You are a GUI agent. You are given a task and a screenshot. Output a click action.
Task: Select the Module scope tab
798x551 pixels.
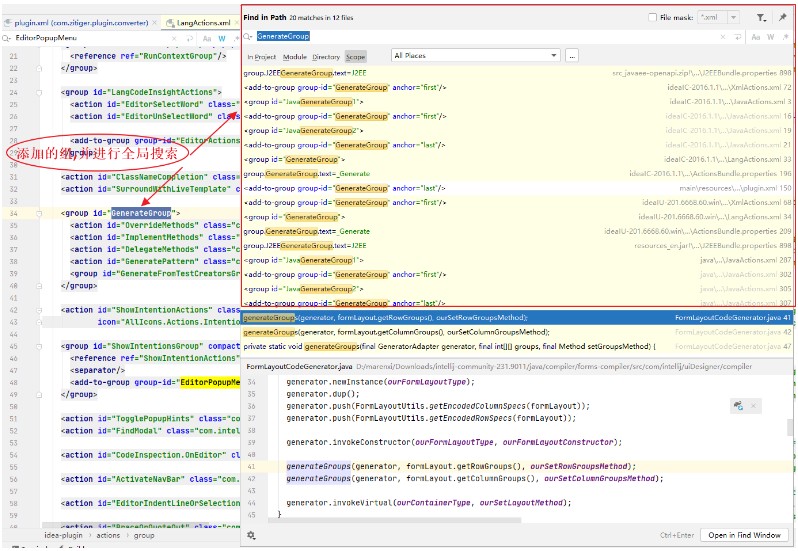pos(295,57)
